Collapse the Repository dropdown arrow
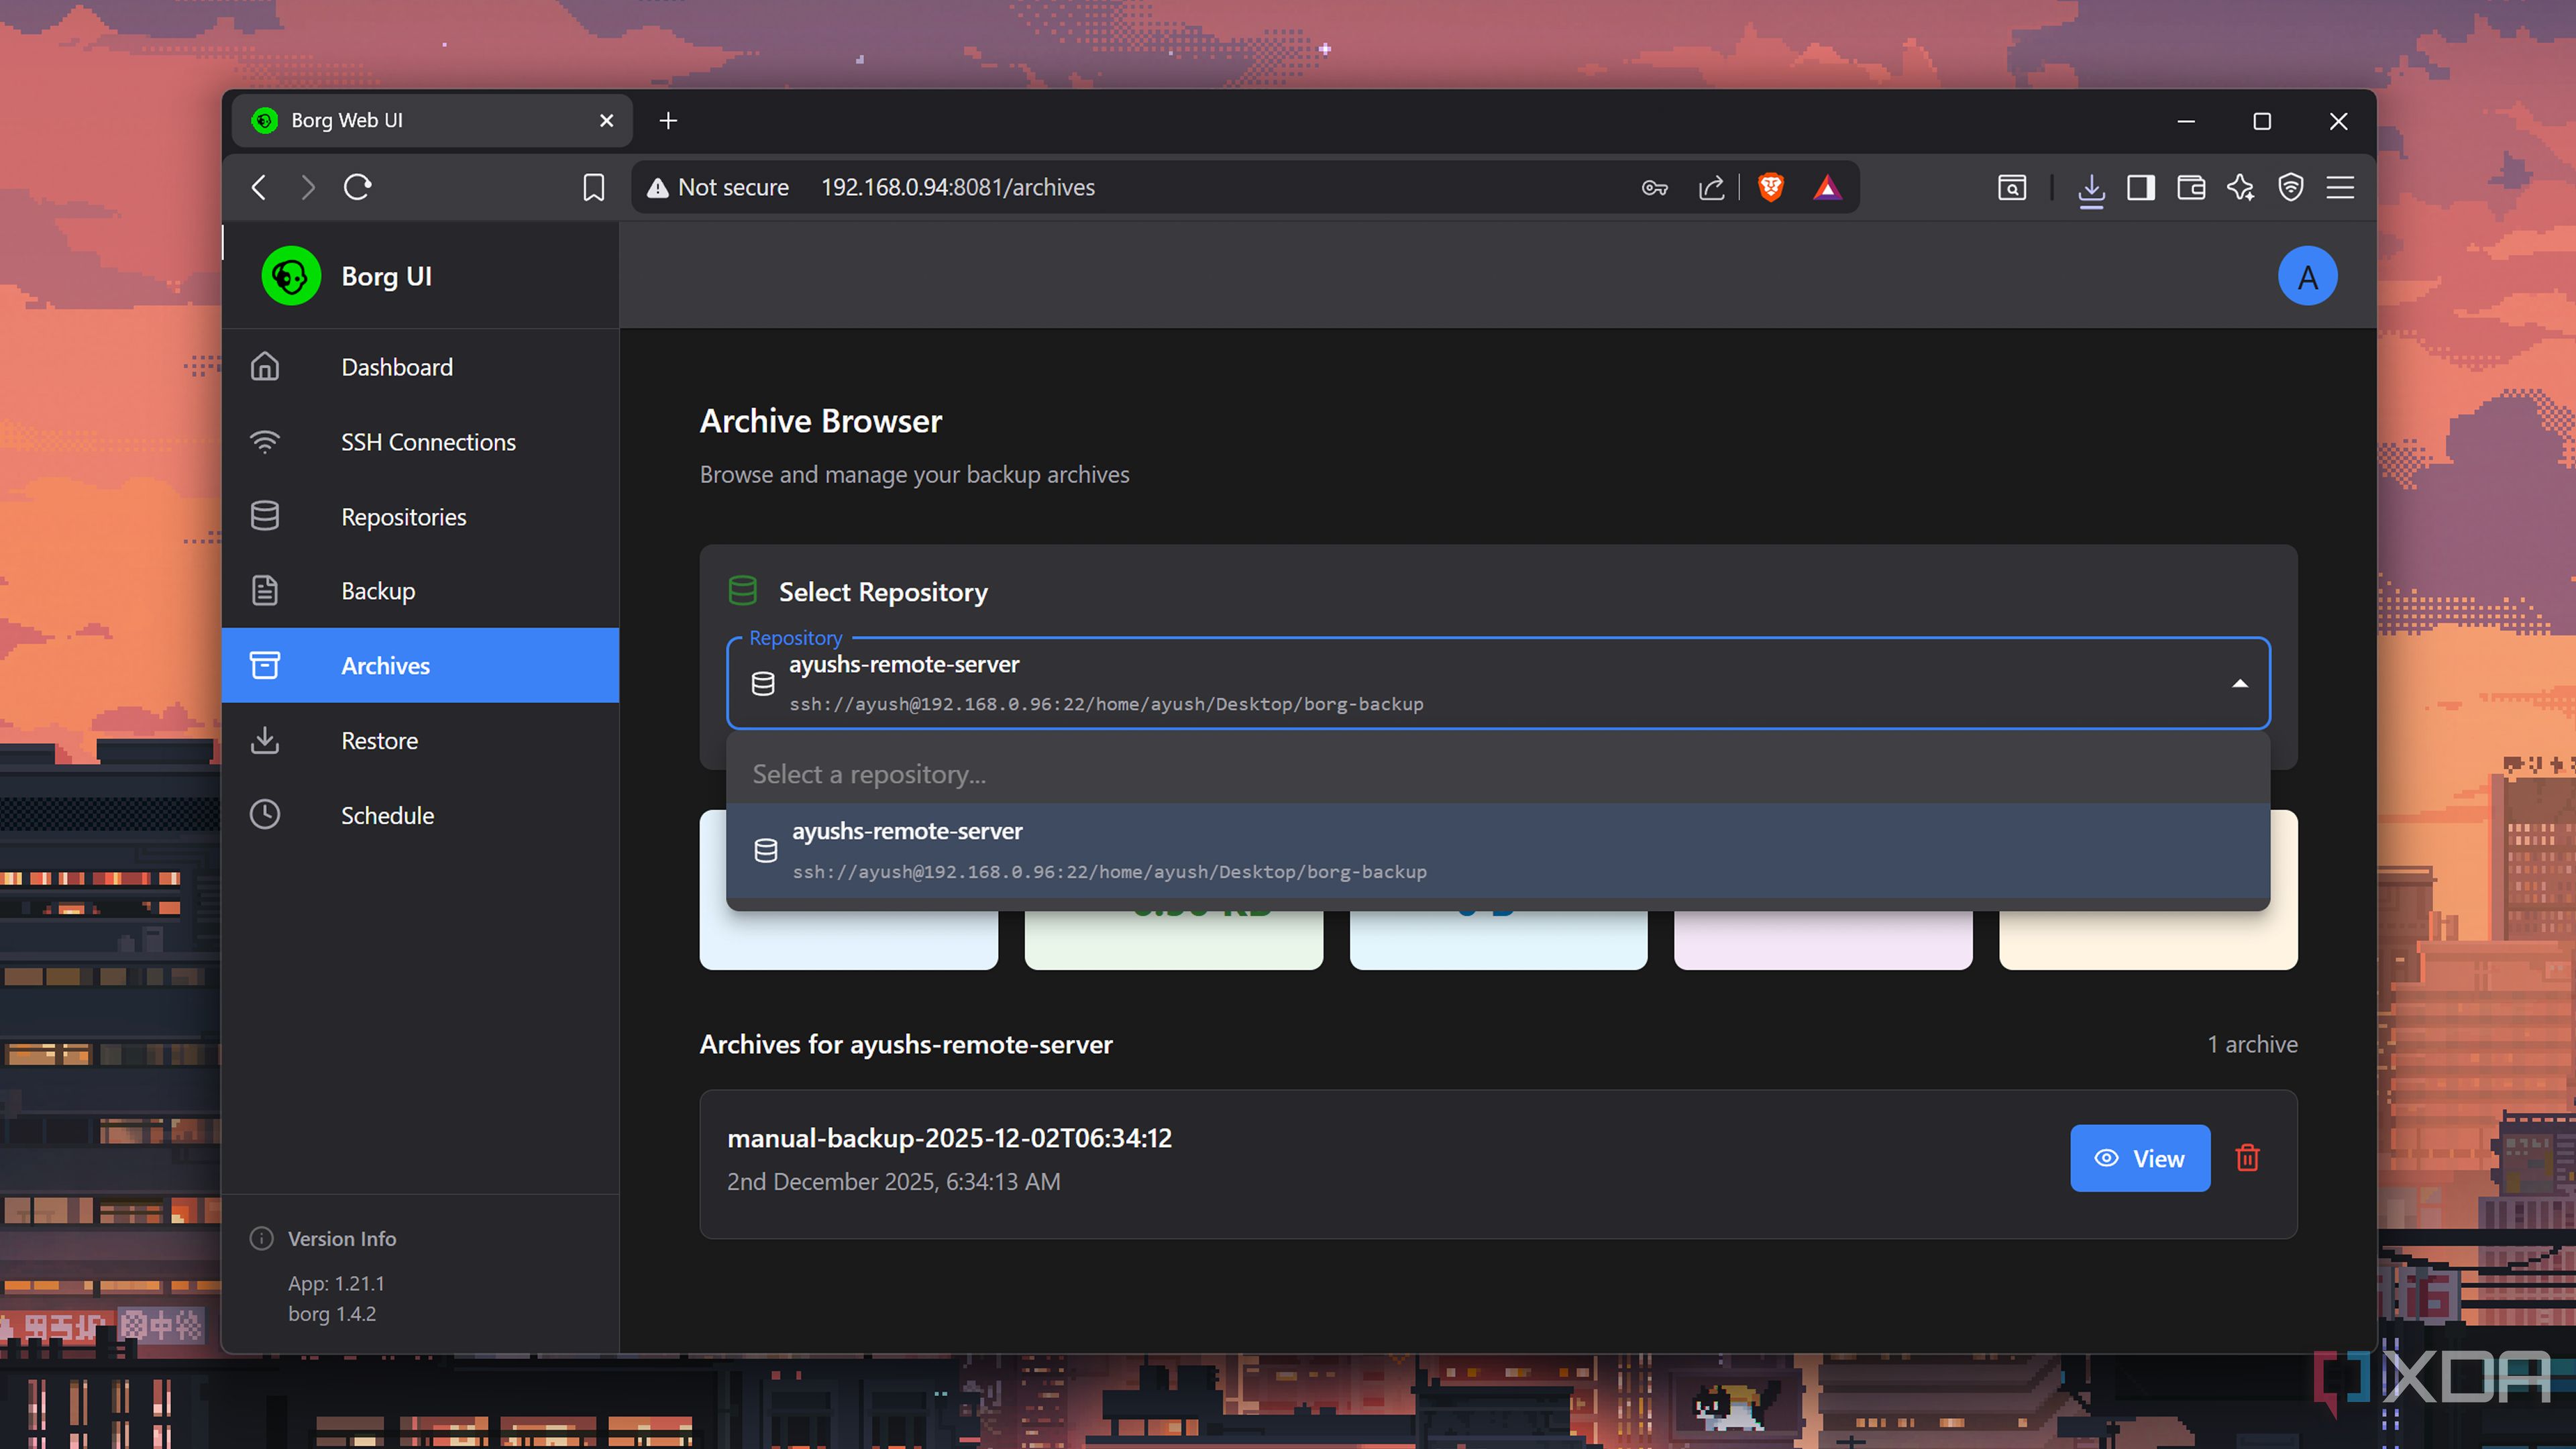Image resolution: width=2576 pixels, height=1449 pixels. [x=2239, y=683]
